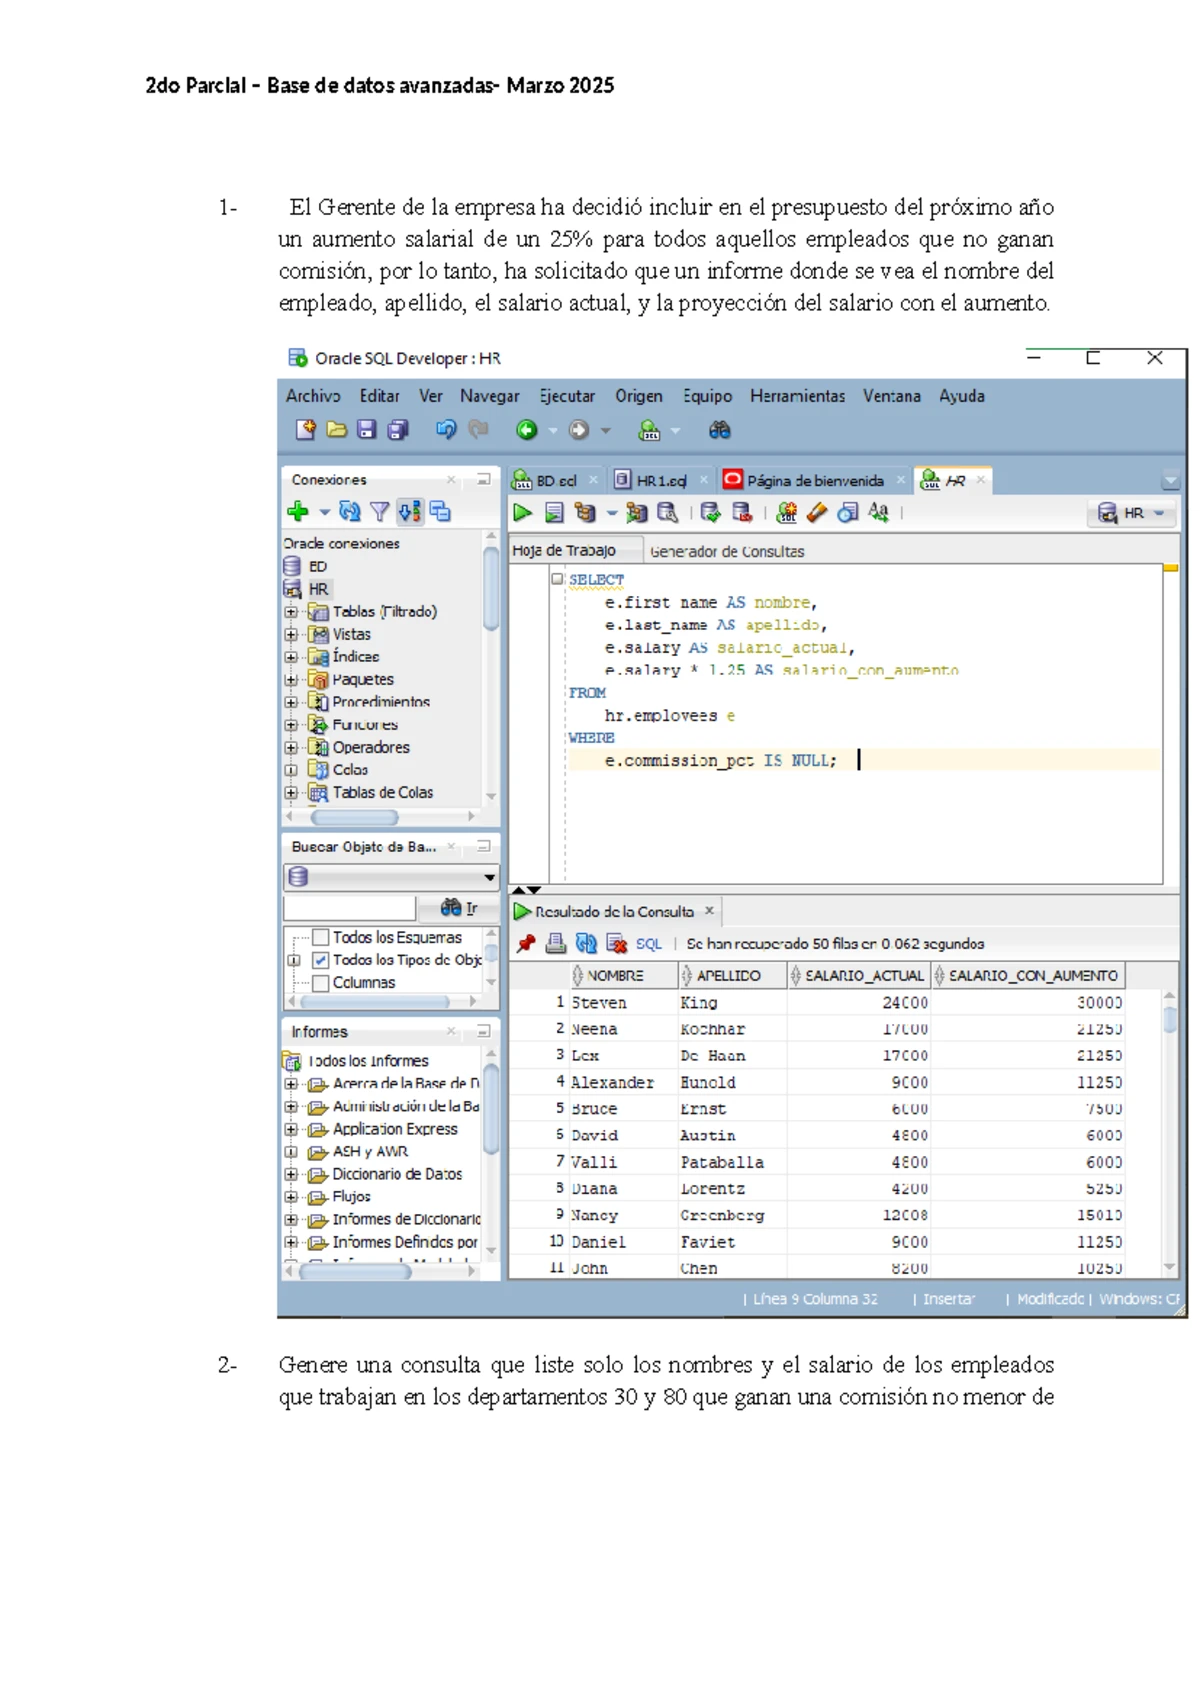
Task: Check the Columnas checkbox
Action: coord(321,983)
